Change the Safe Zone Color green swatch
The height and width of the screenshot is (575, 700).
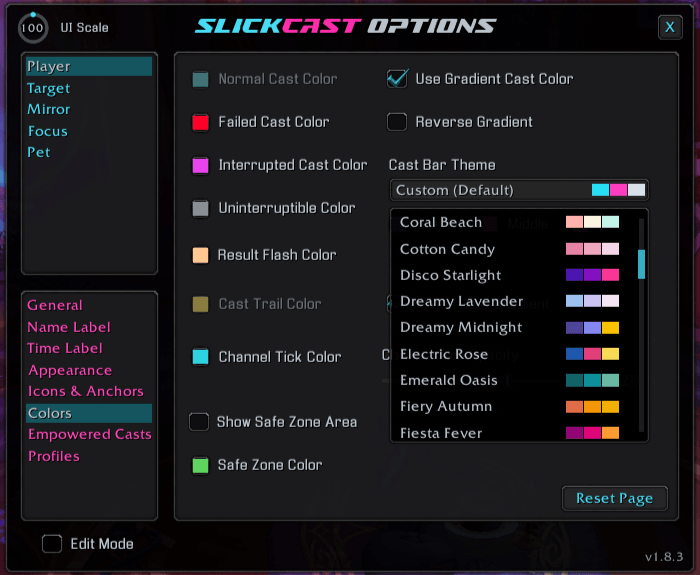click(200, 465)
